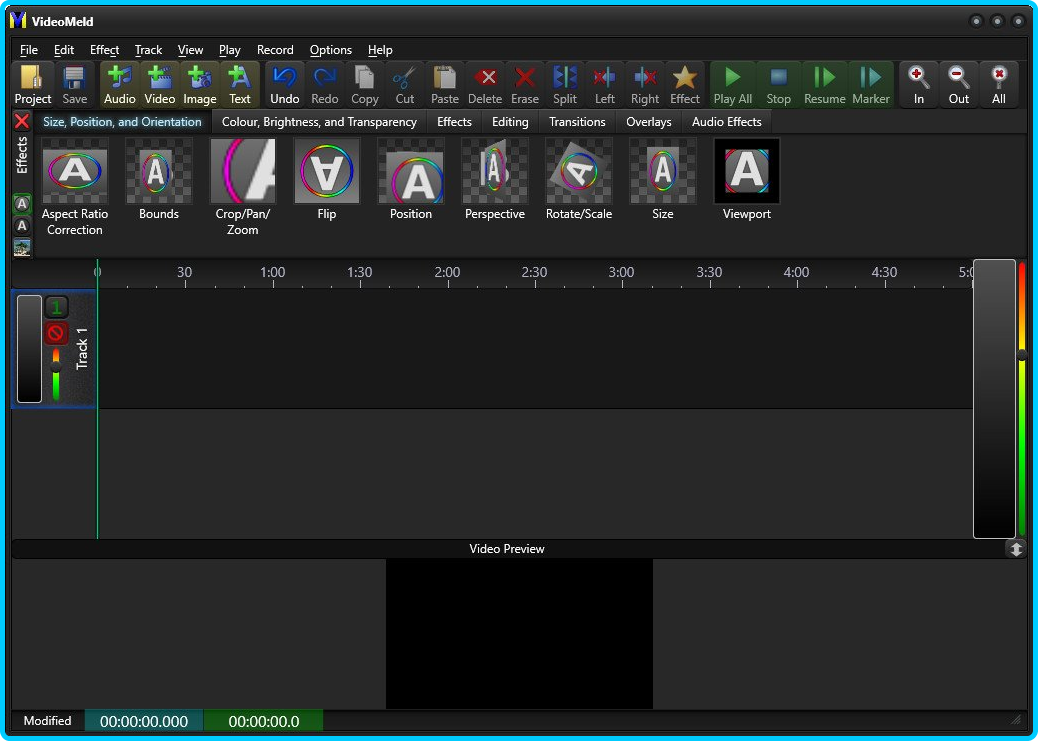Screen dimensions: 1038x741
Task: Open the Transitions tab
Action: point(577,122)
